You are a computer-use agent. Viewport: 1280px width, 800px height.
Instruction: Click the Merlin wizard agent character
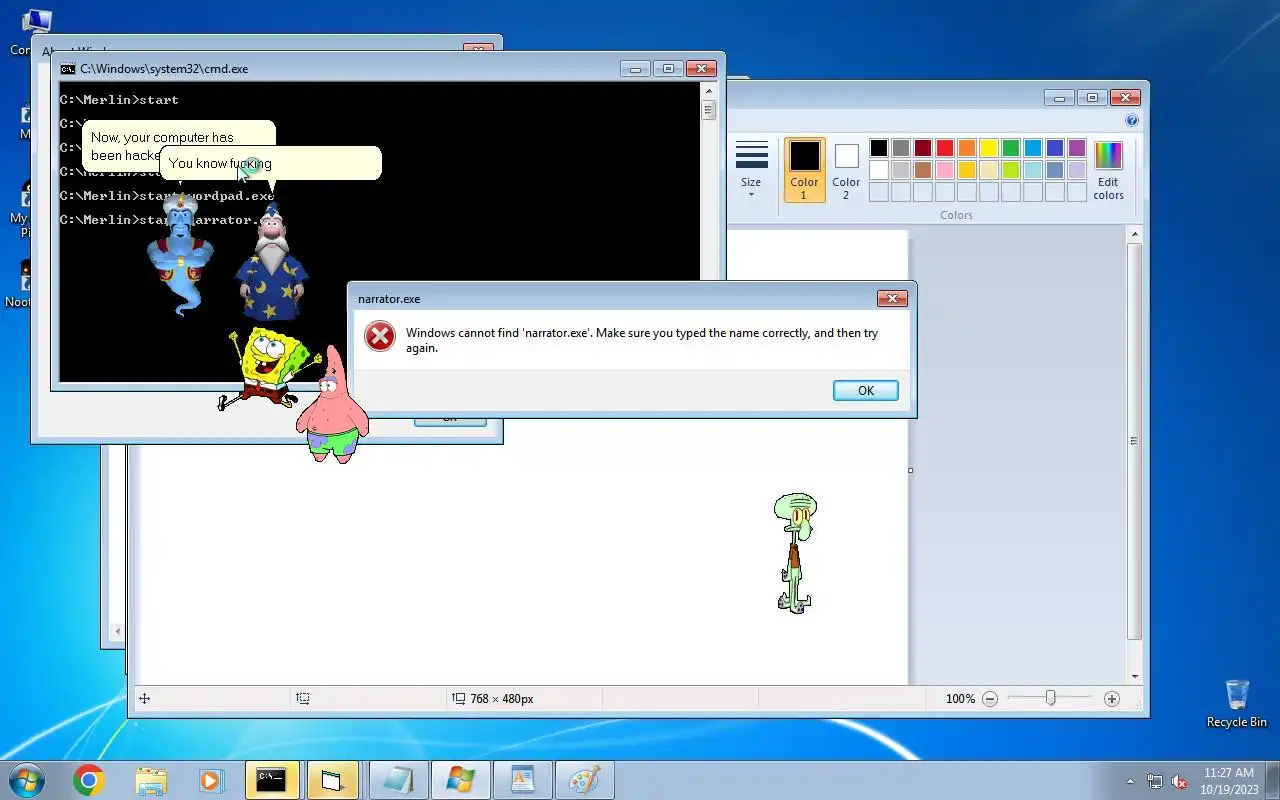[x=271, y=265]
